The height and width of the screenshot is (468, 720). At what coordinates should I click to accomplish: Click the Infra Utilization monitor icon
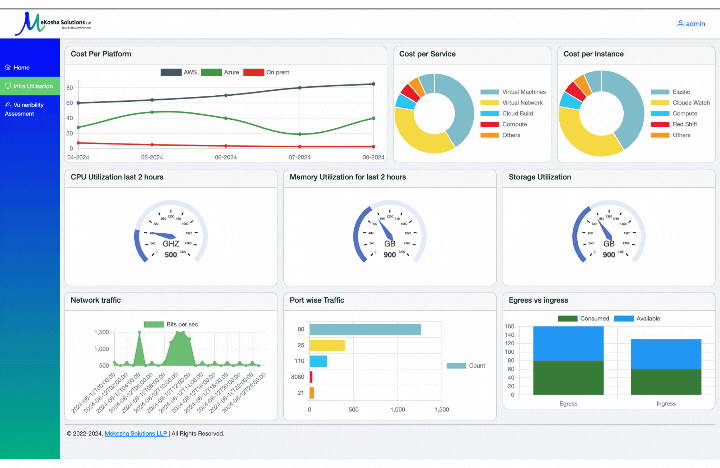[7, 87]
